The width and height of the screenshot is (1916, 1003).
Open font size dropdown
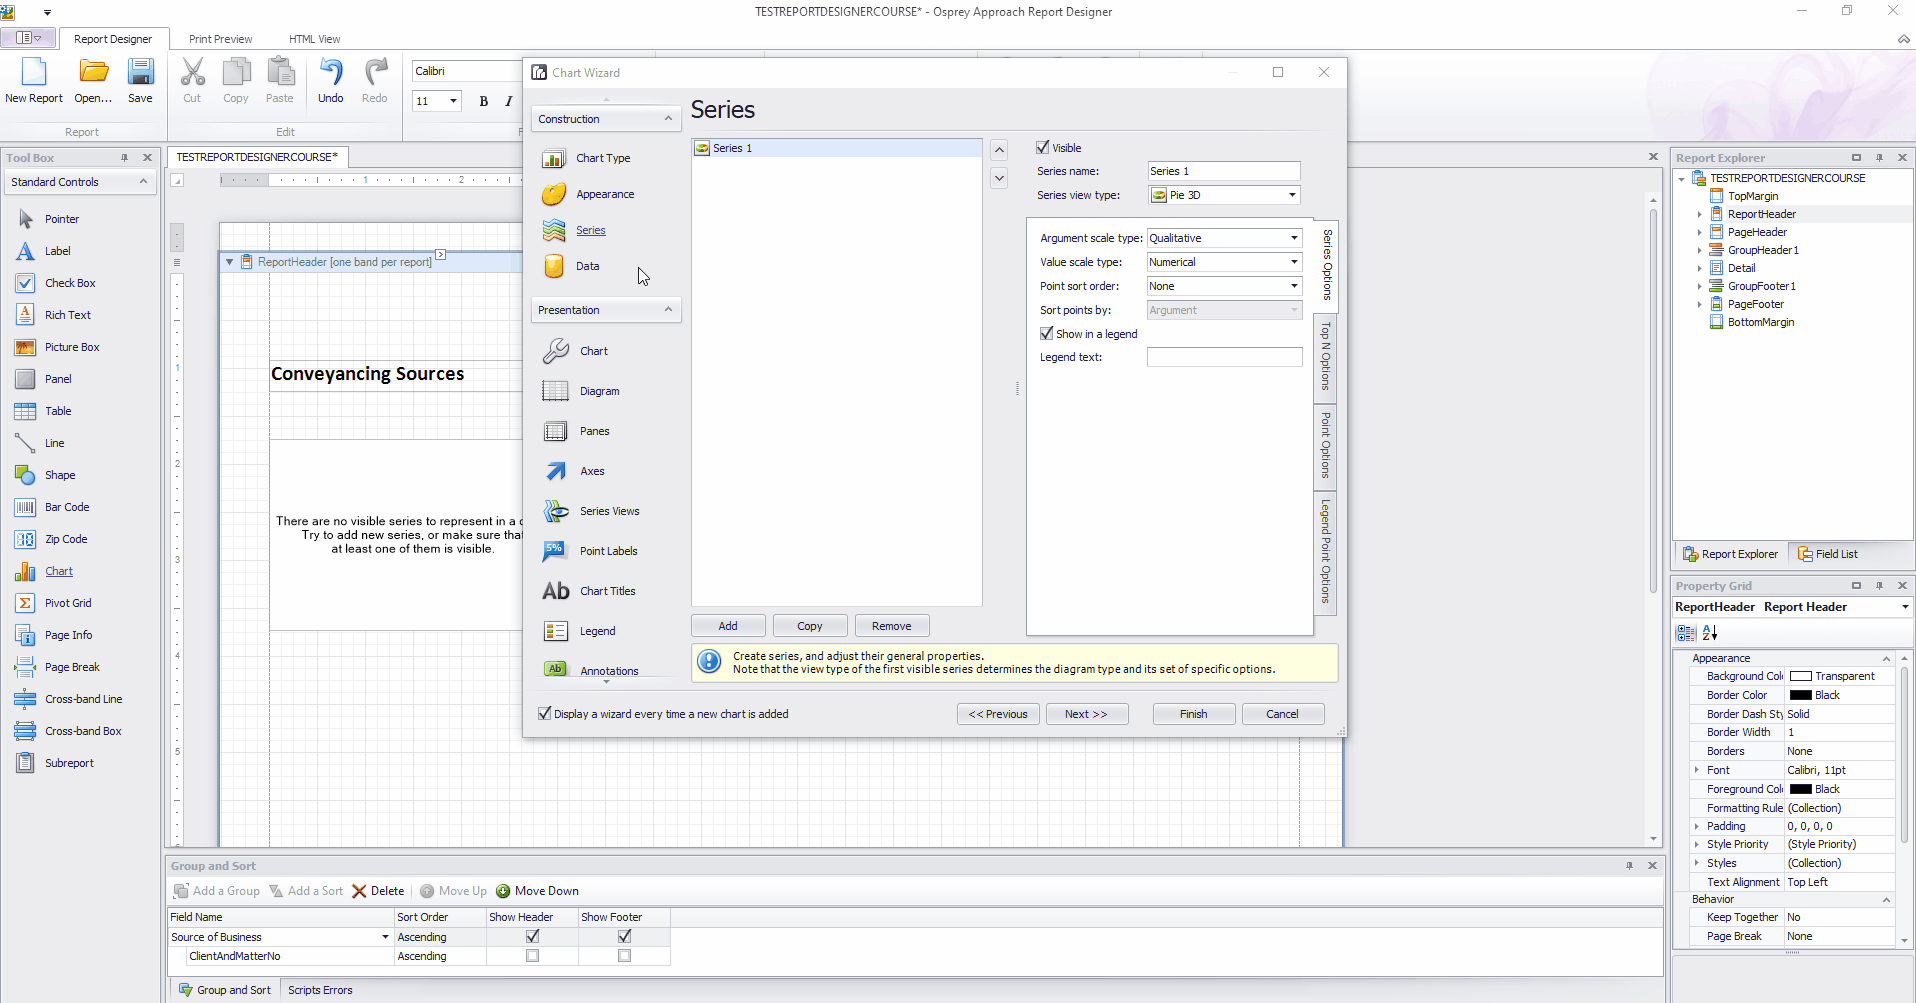pos(453,101)
